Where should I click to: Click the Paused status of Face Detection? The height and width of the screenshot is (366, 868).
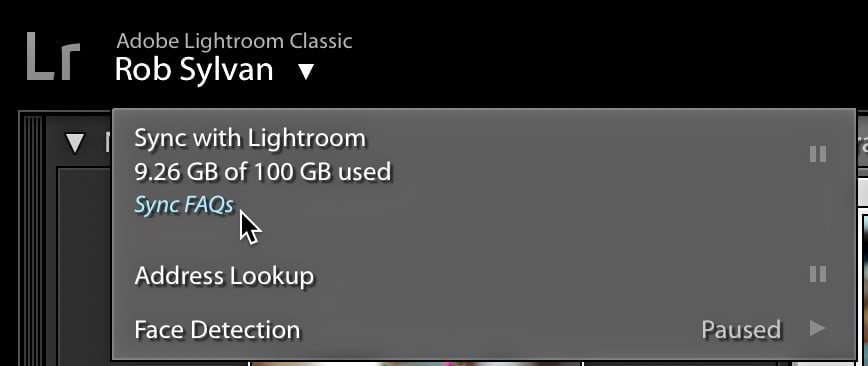click(x=741, y=329)
